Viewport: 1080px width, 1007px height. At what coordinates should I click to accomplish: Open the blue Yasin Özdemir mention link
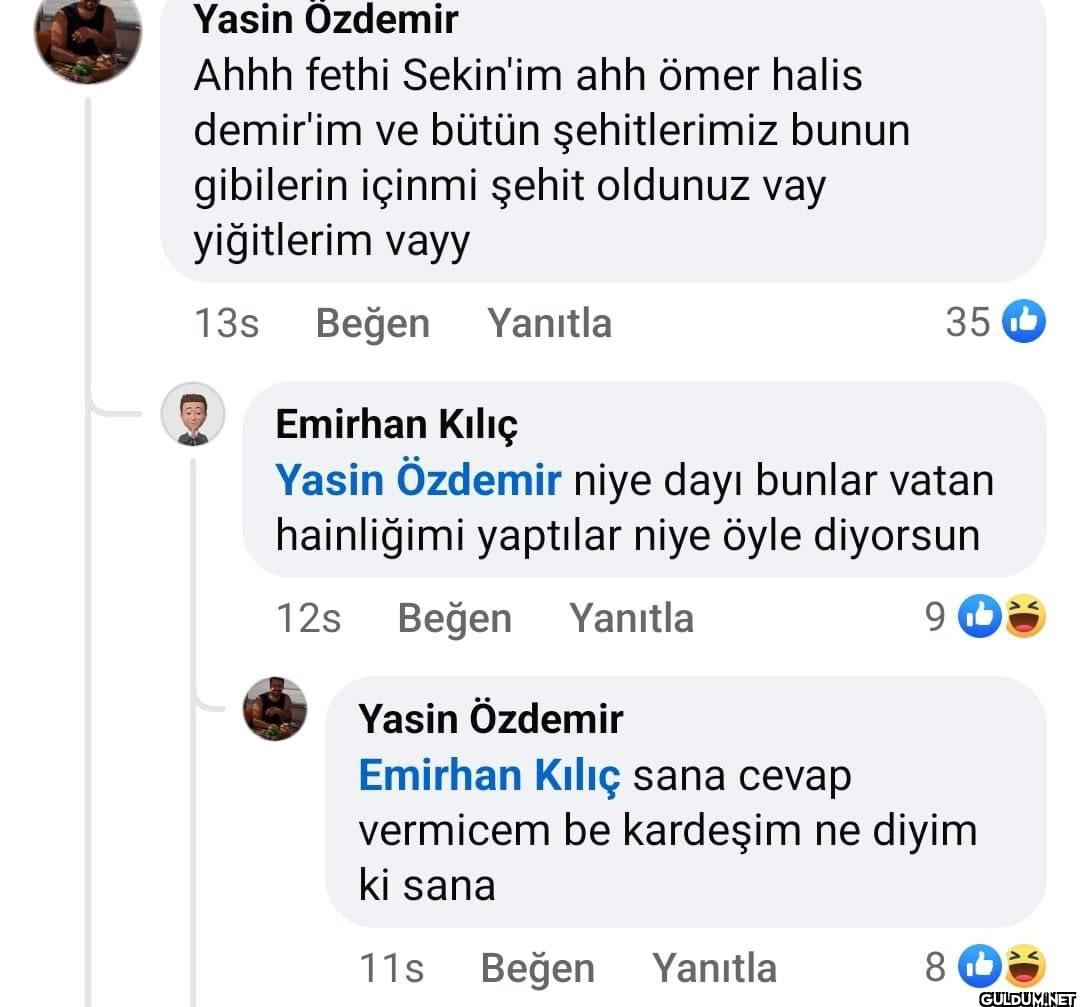point(417,481)
